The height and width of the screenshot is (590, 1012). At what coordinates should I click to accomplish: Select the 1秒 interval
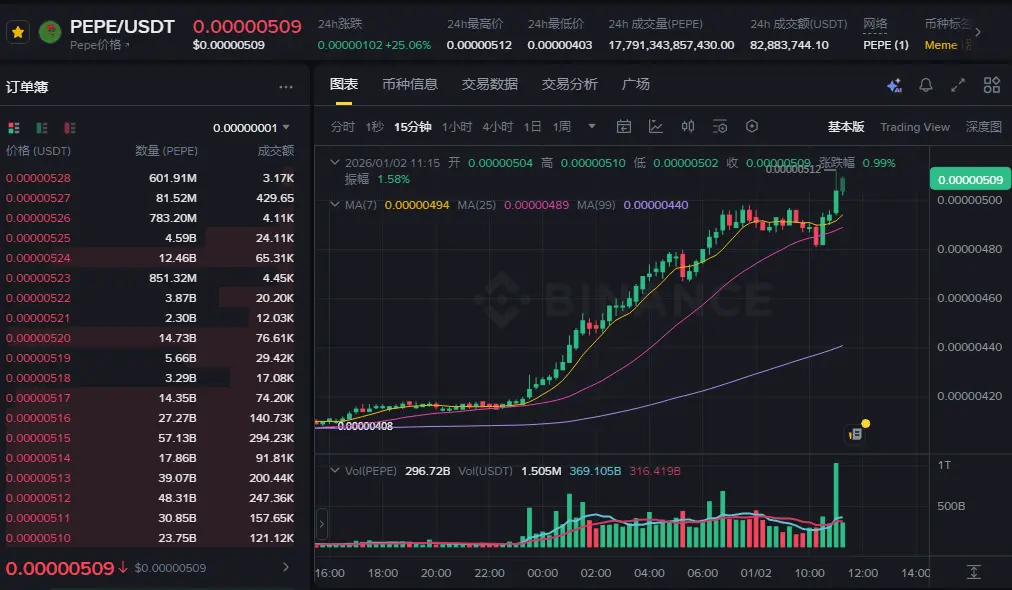[x=374, y=127]
